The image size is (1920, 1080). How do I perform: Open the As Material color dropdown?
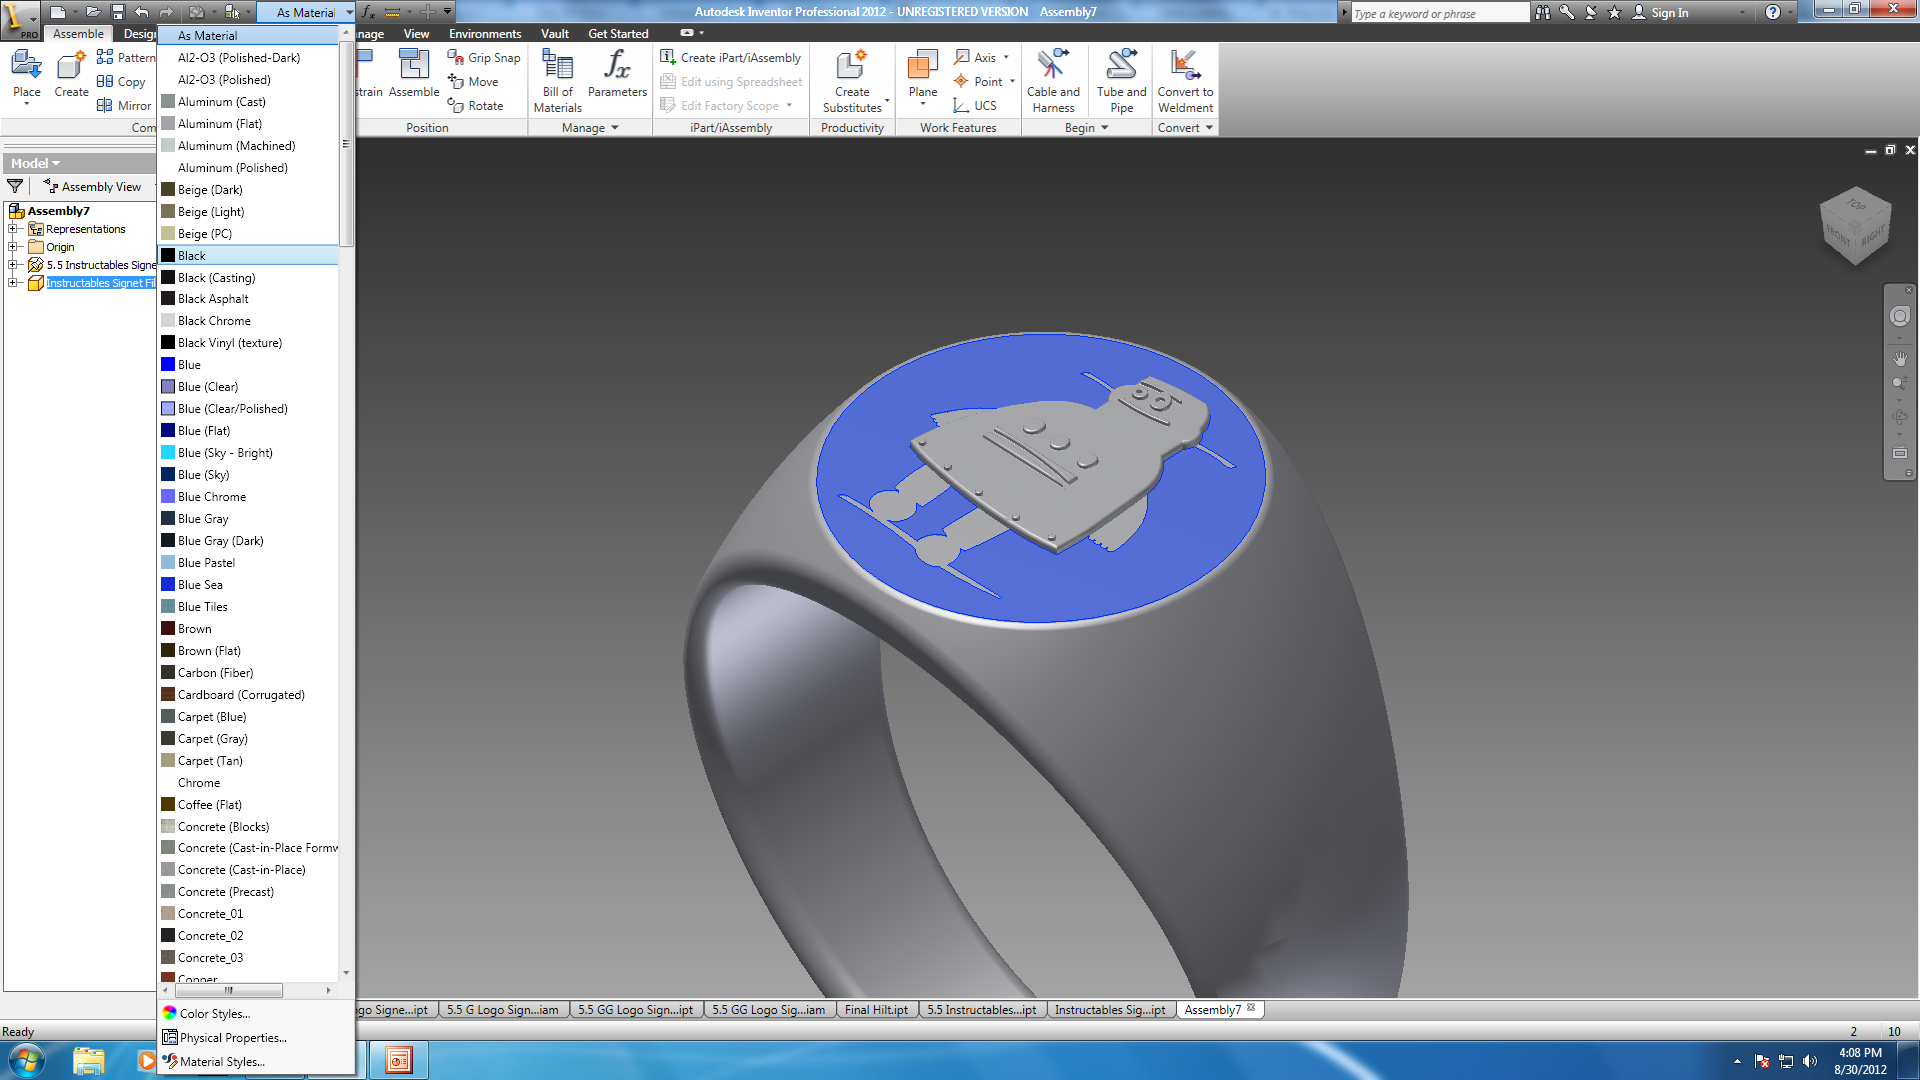coord(307,12)
